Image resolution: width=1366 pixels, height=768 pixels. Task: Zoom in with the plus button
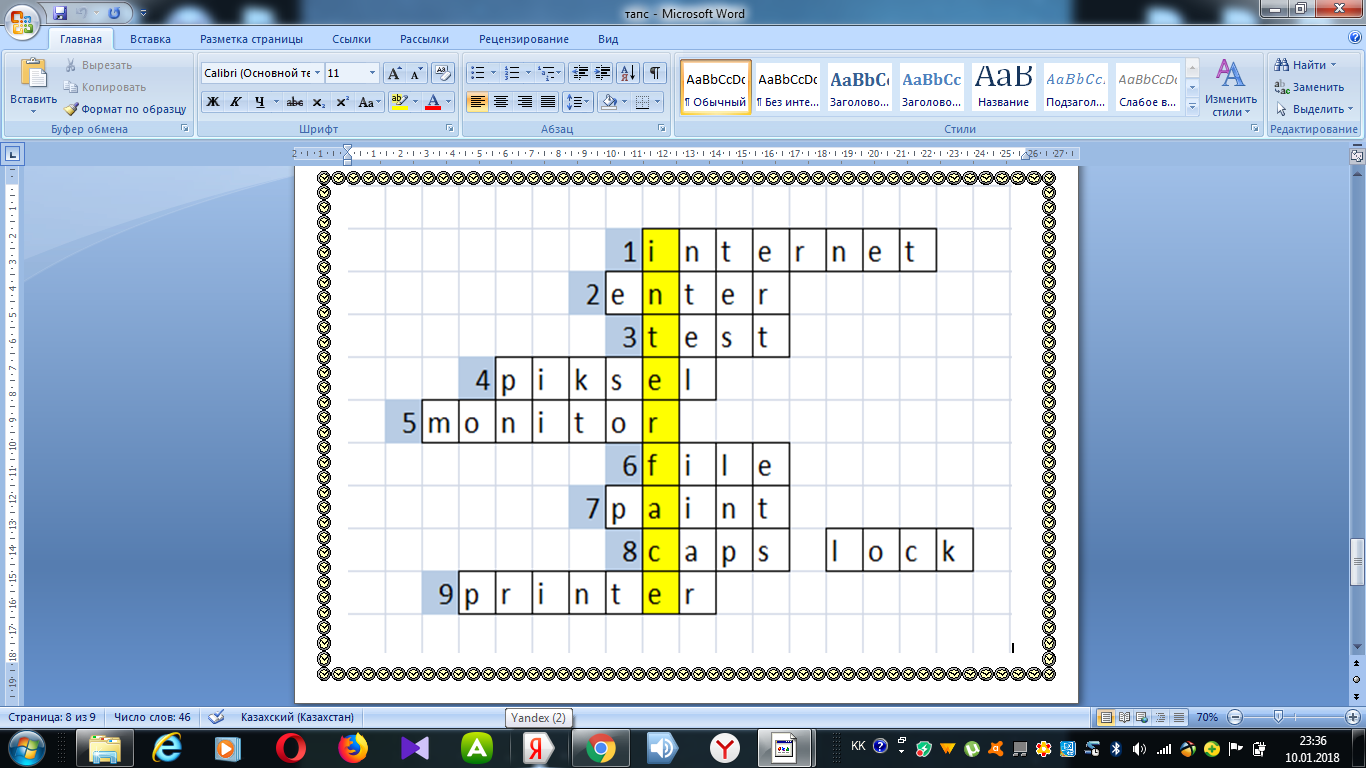tap(1353, 717)
